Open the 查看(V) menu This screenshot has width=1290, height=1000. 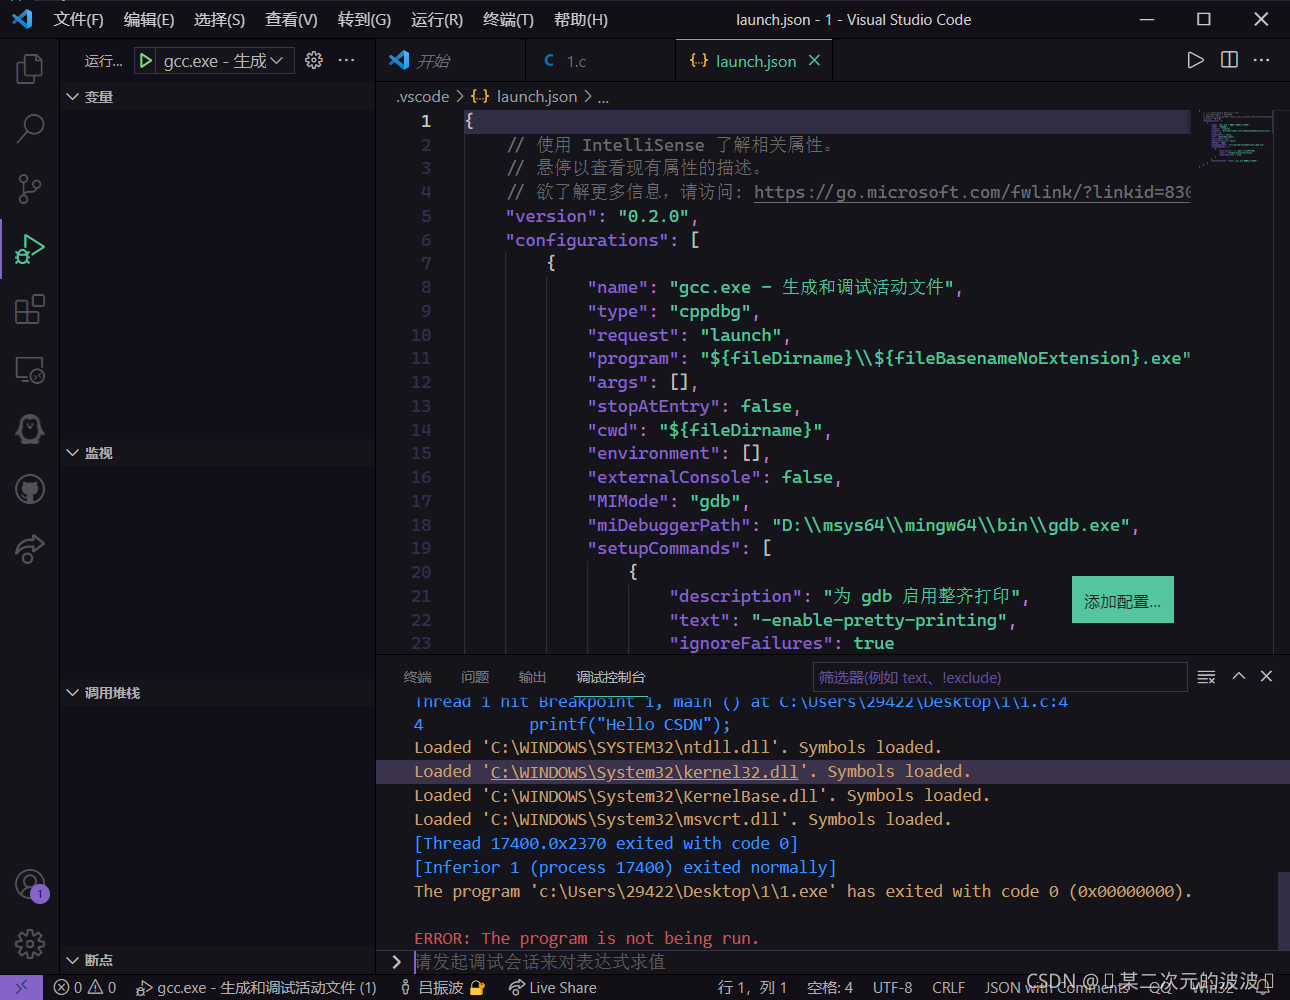pos(291,19)
